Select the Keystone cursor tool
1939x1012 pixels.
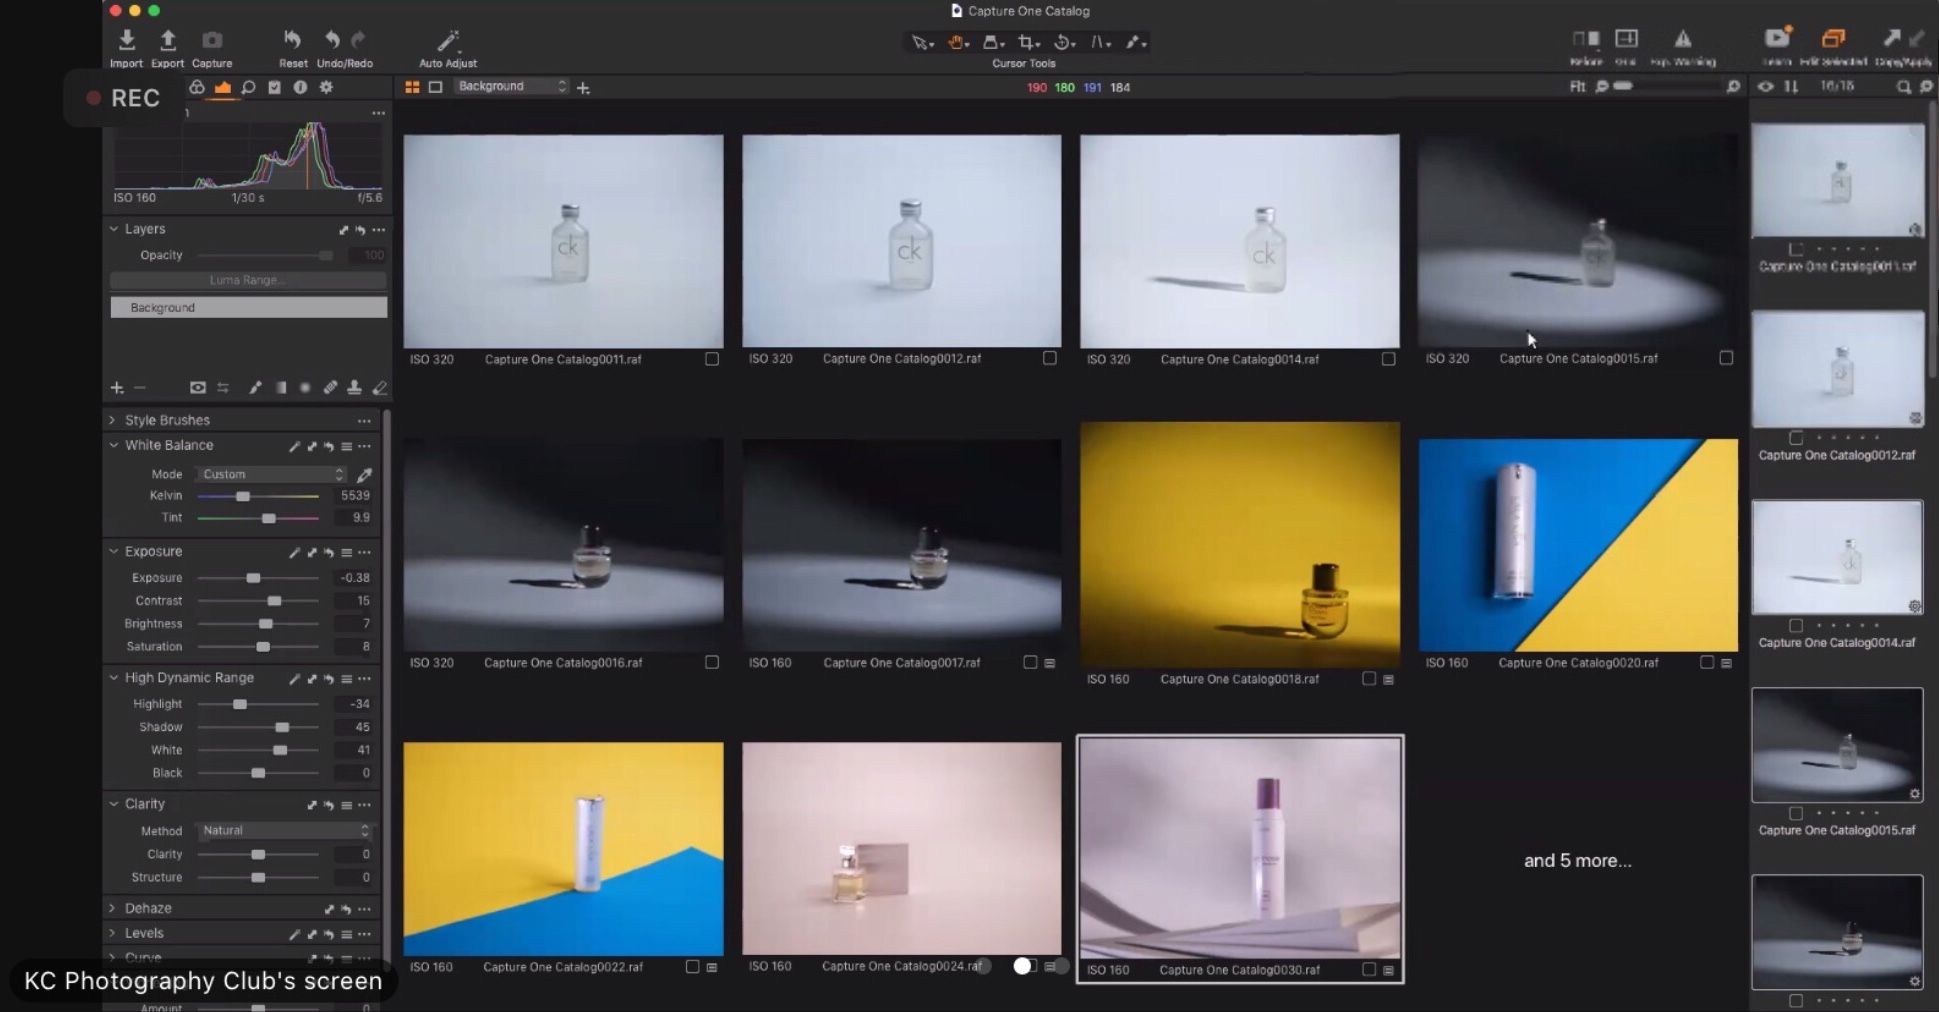(x=1099, y=42)
